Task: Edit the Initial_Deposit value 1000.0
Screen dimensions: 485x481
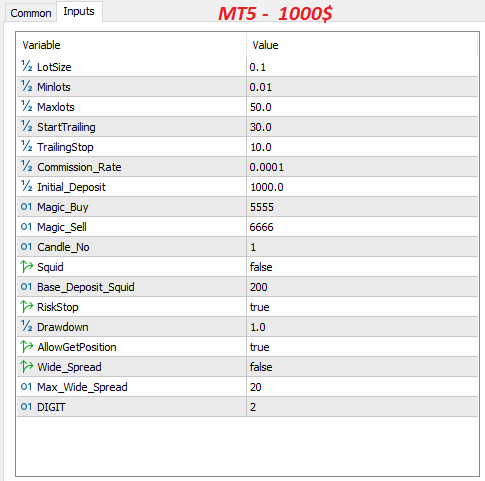Action: tap(362, 187)
